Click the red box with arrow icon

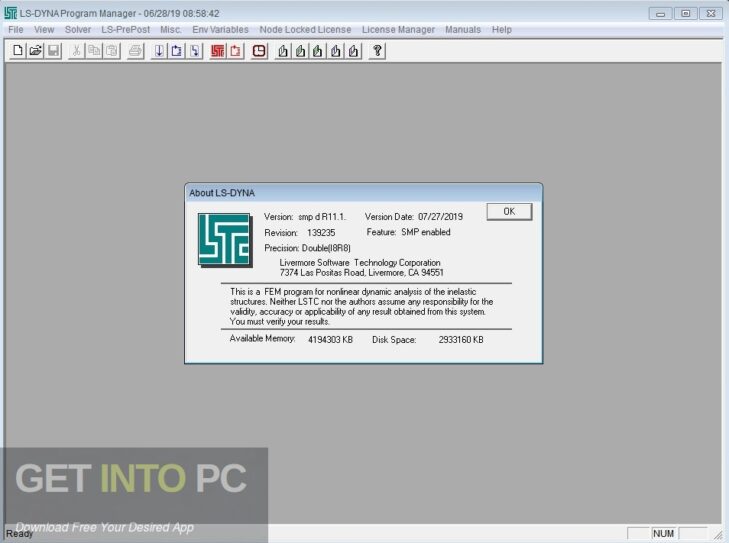235,51
